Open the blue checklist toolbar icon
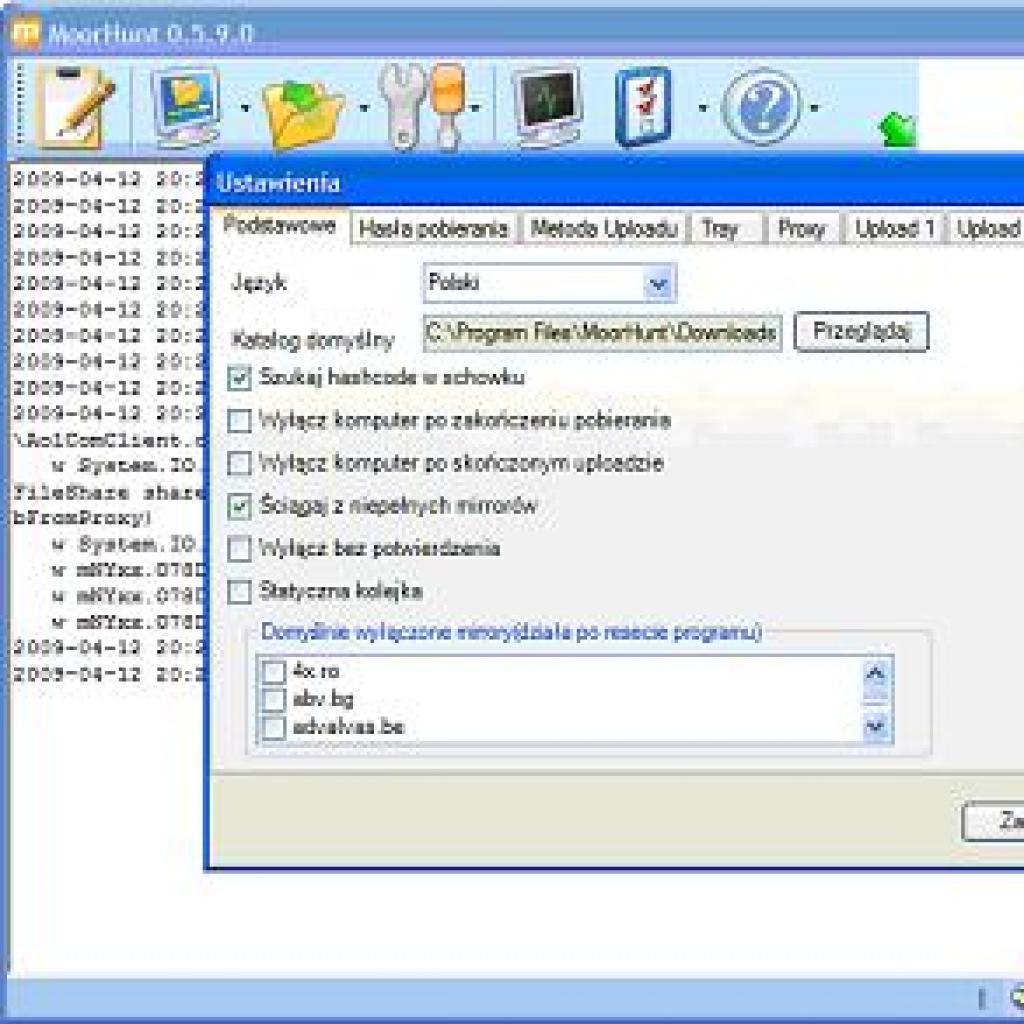This screenshot has height=1024, width=1024. pos(643,106)
